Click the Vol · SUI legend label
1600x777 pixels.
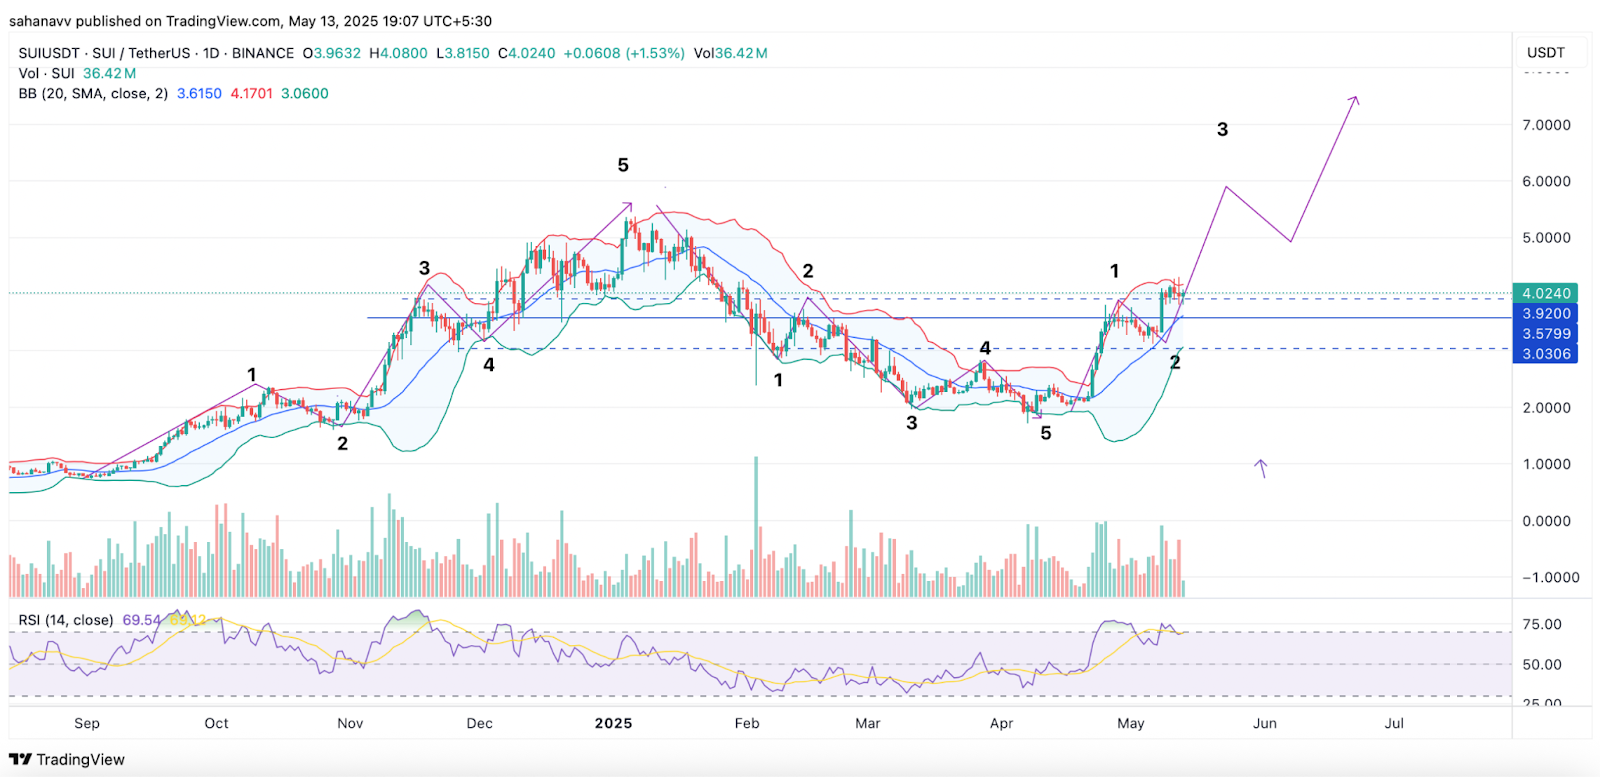[x=46, y=73]
